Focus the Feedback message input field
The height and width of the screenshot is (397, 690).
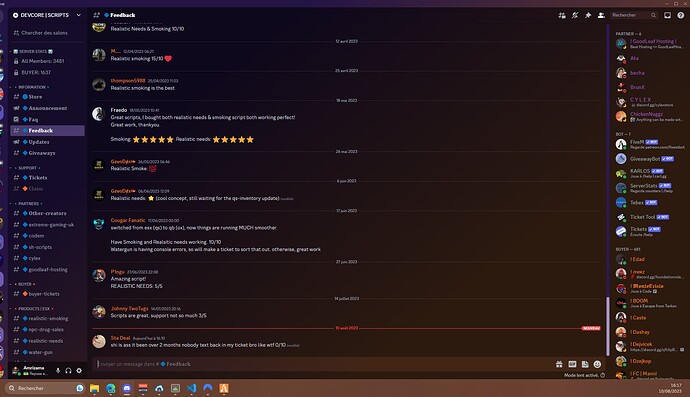[x=323, y=364]
